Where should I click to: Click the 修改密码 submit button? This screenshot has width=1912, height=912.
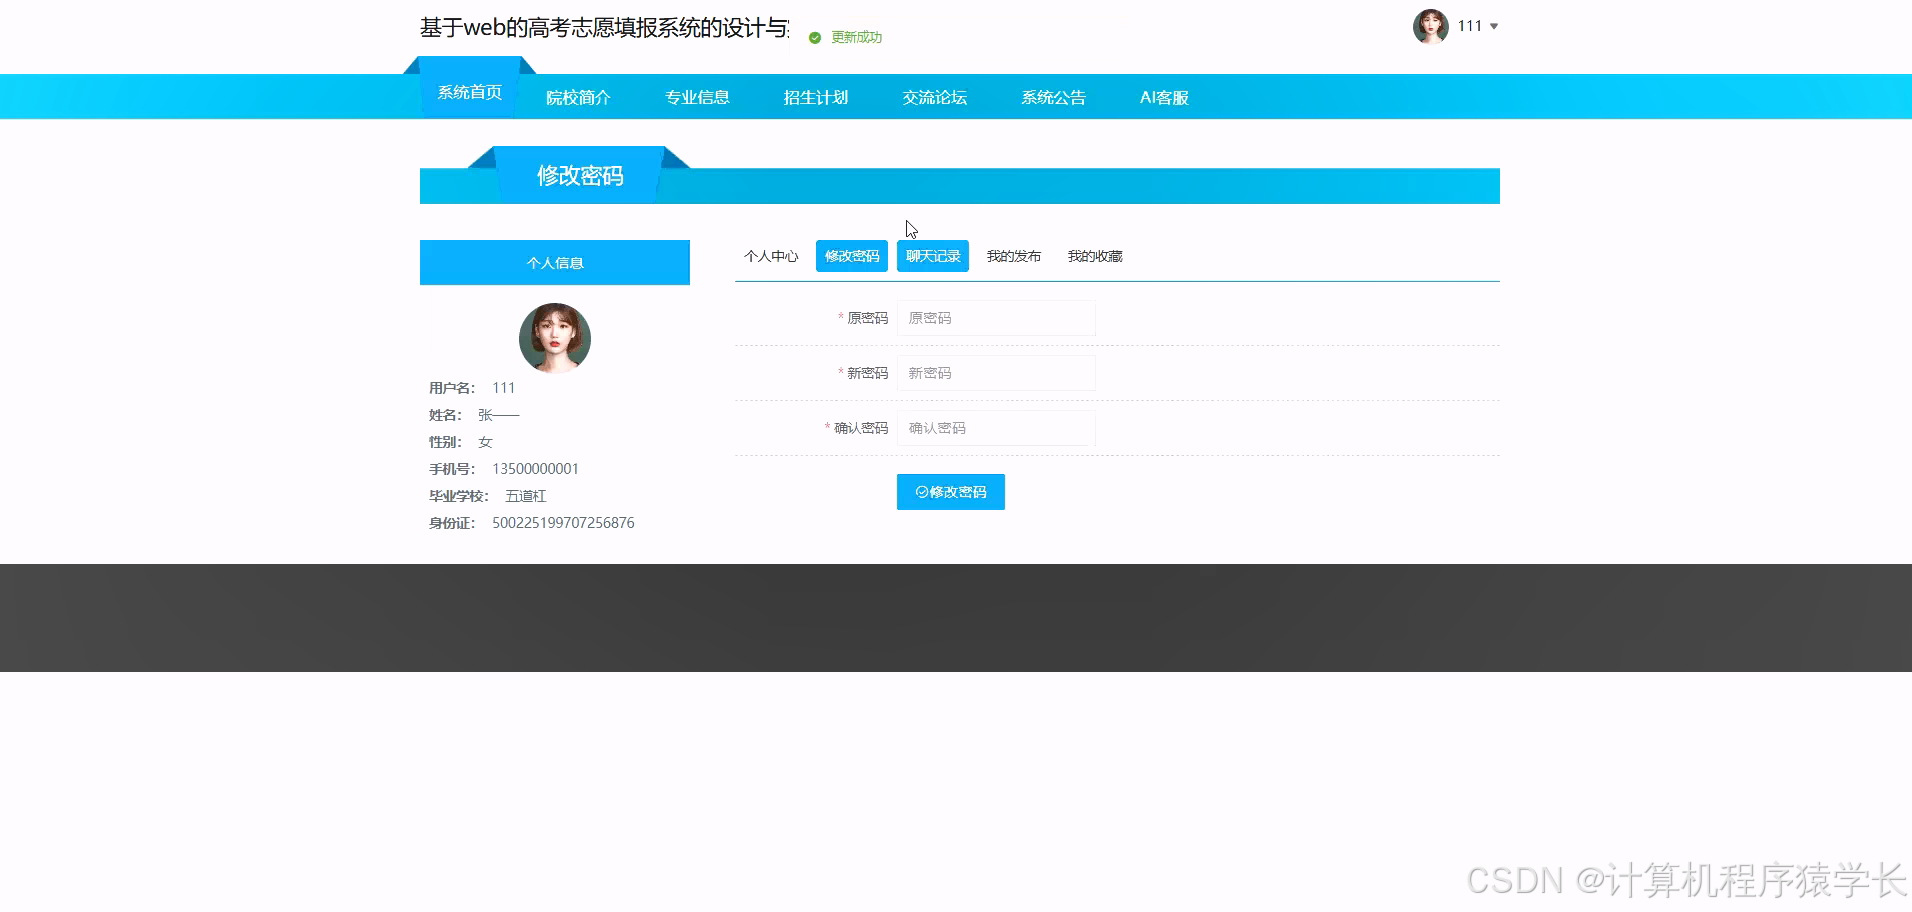click(x=950, y=492)
